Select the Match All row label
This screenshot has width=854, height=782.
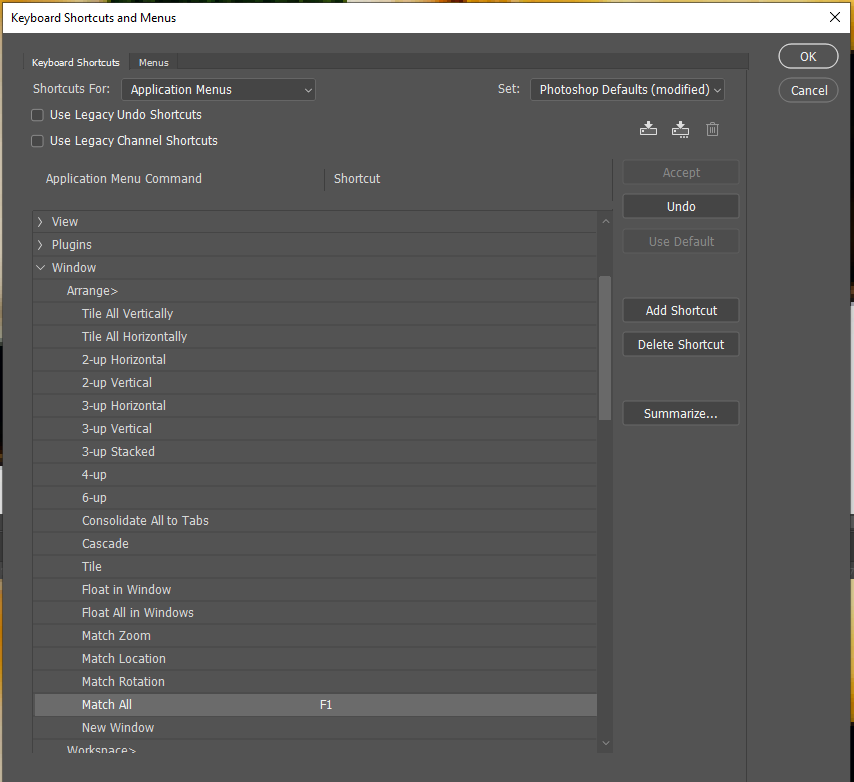pyautogui.click(x=107, y=705)
